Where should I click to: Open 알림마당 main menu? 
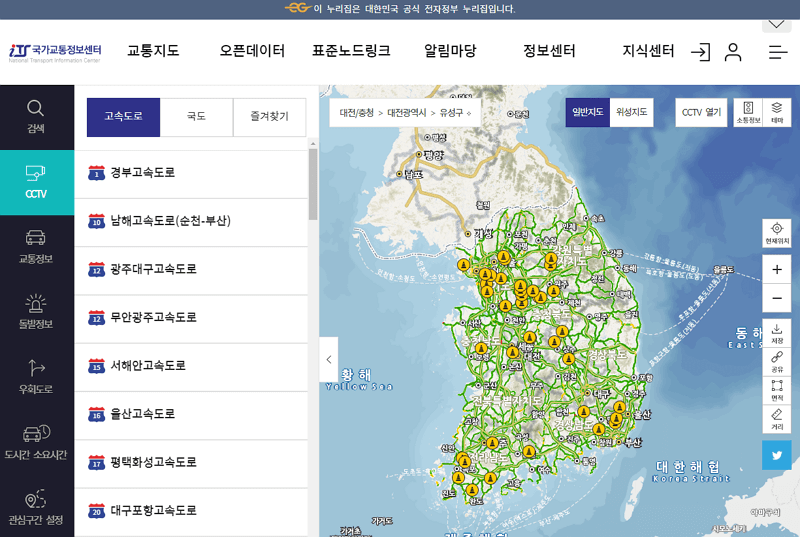coord(450,50)
